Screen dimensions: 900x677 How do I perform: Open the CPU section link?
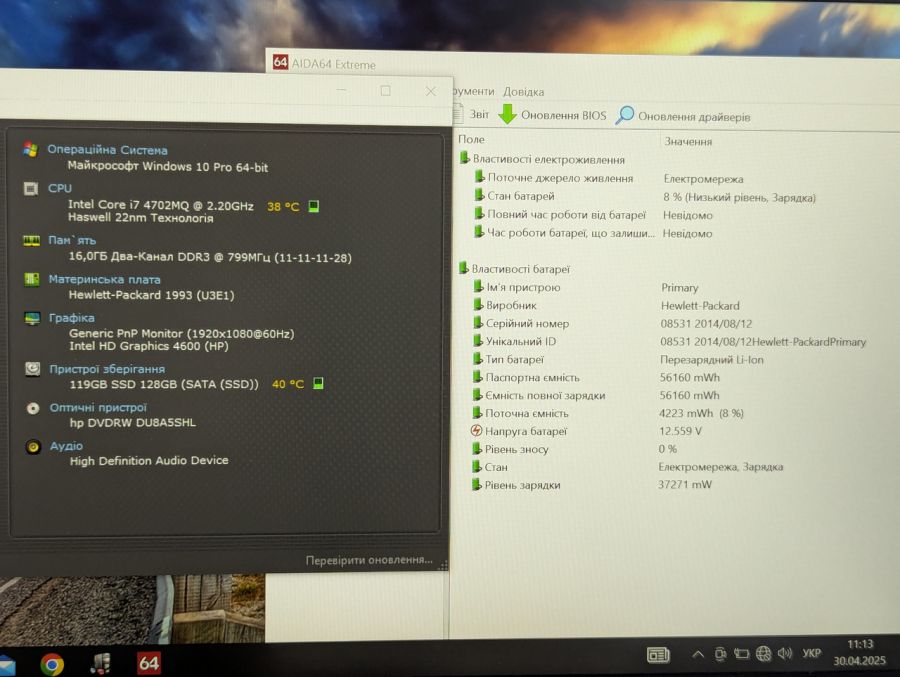(x=60, y=188)
